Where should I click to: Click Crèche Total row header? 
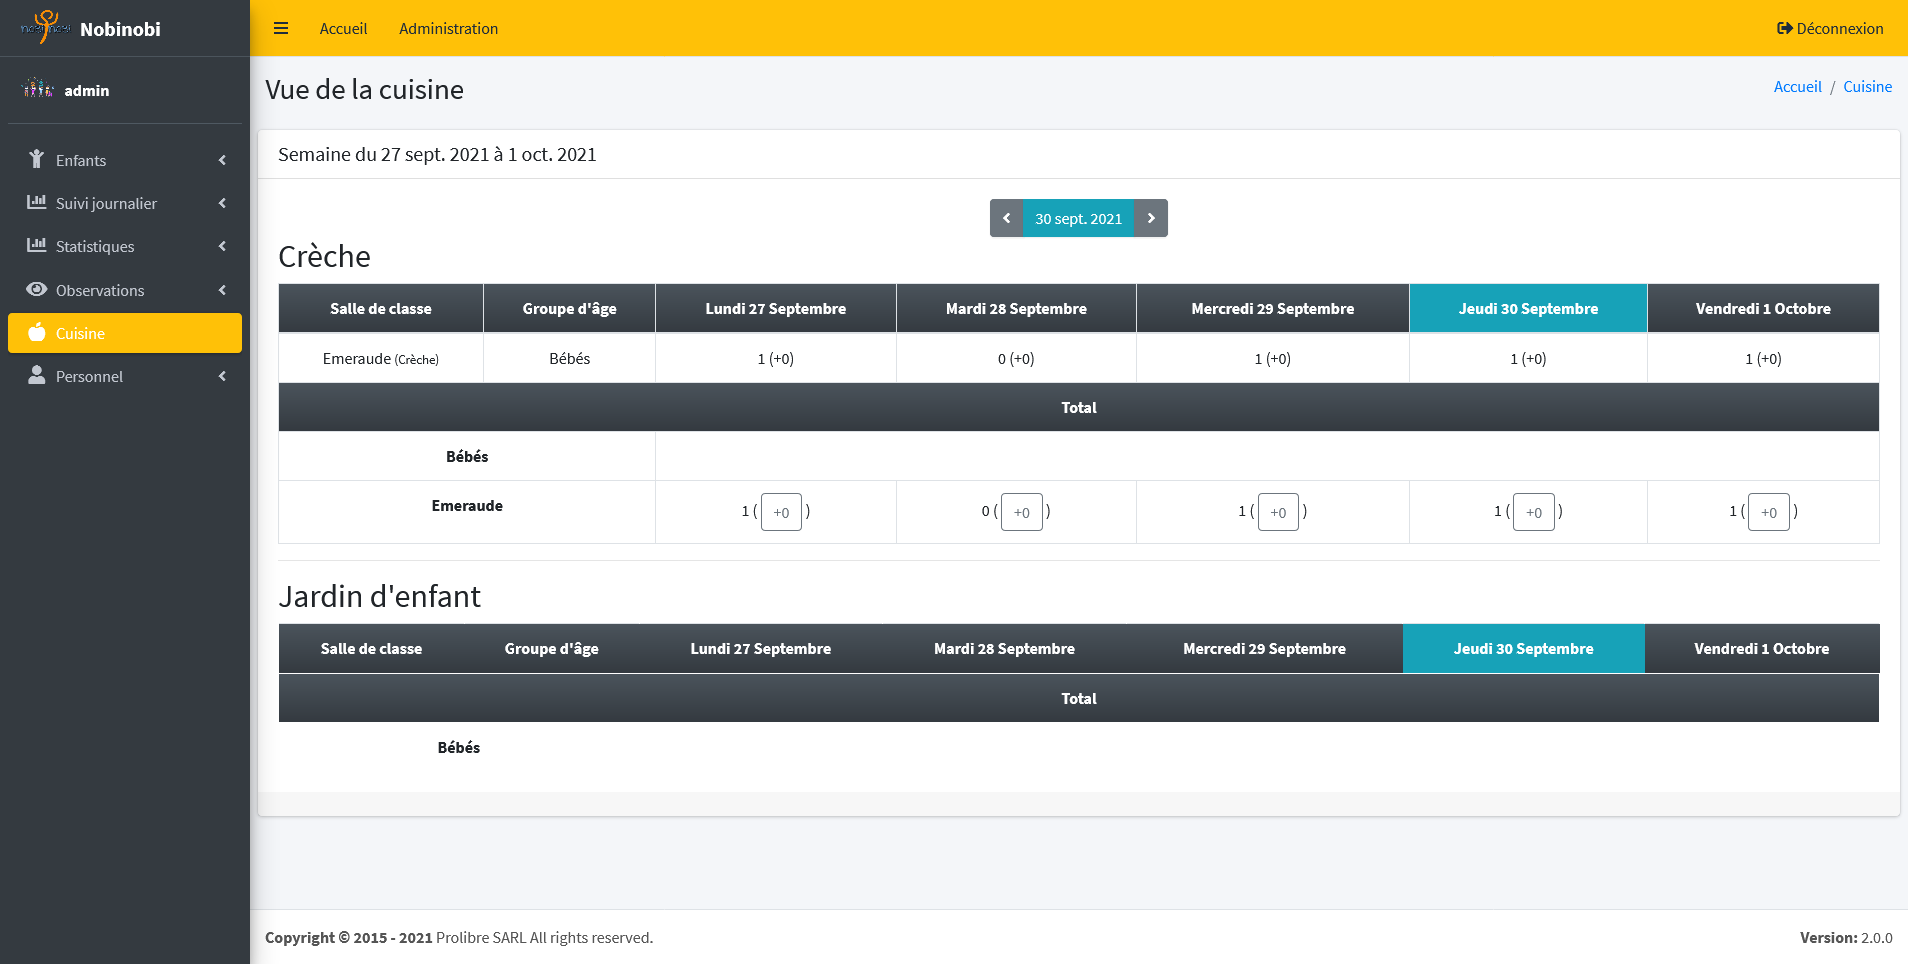(1079, 407)
